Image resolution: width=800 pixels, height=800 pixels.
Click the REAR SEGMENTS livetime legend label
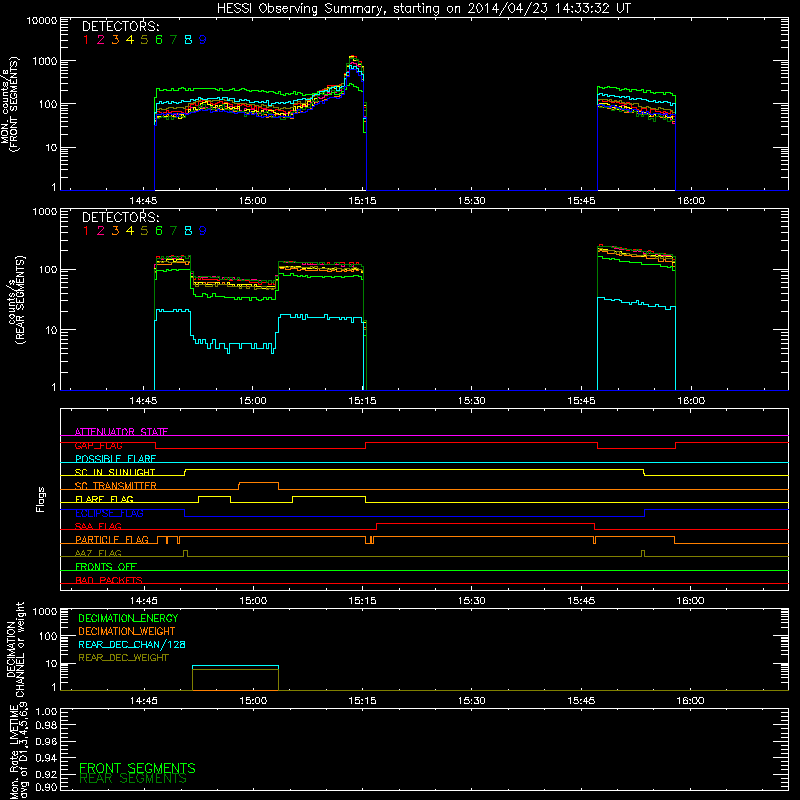(133, 779)
